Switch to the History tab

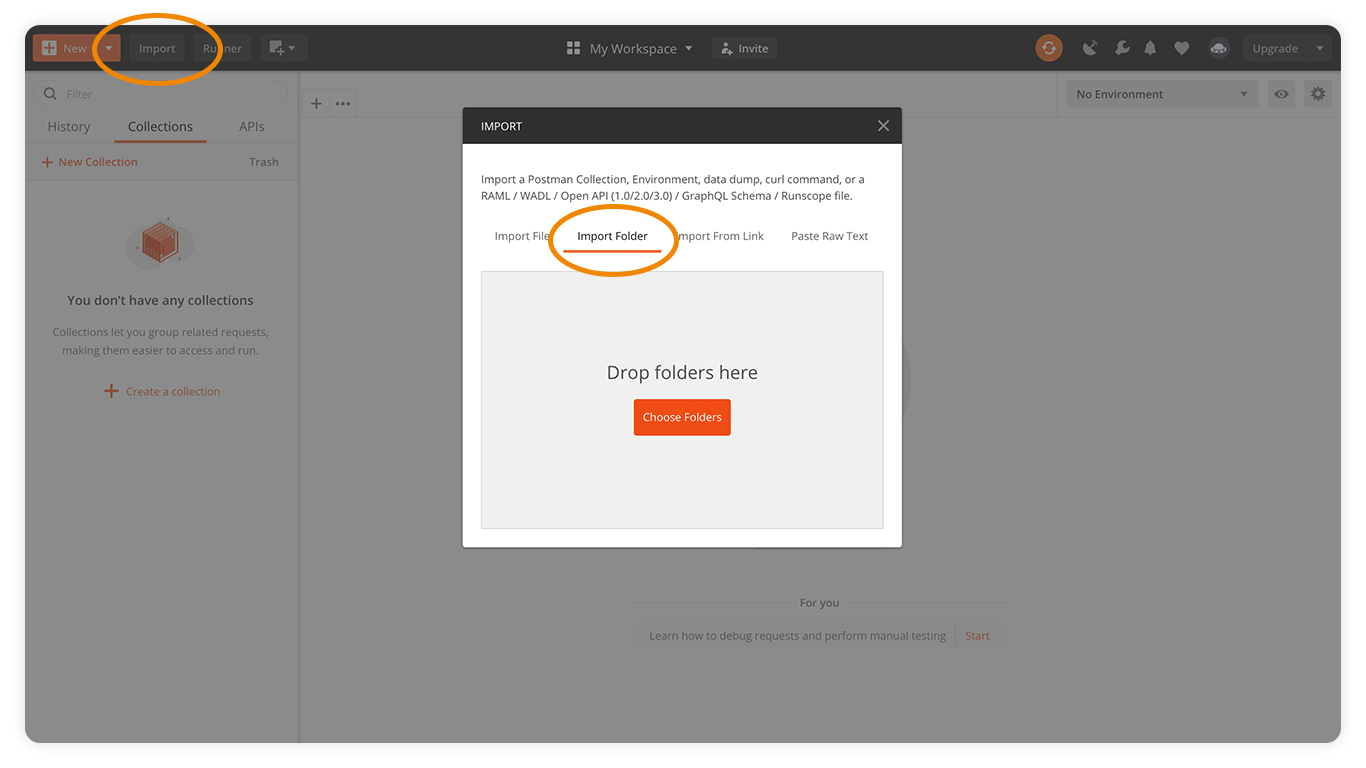(x=69, y=127)
